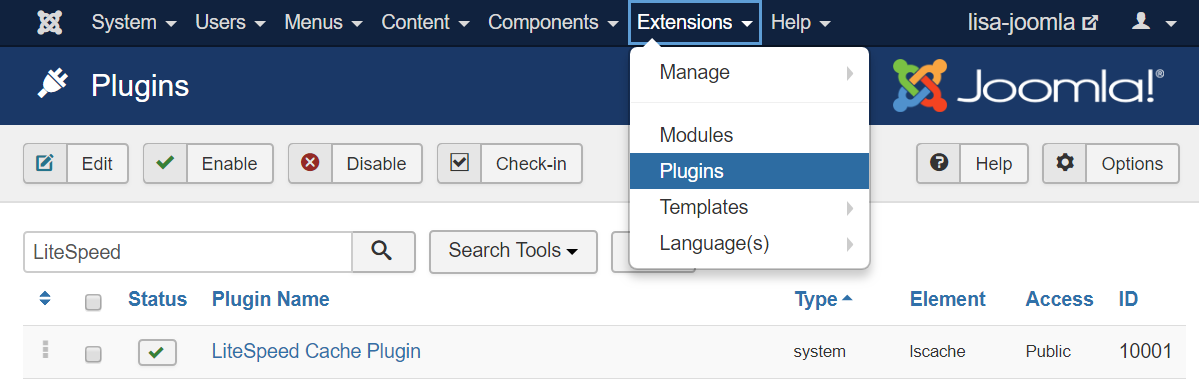Click the Options gear icon
The width and height of the screenshot is (1199, 388).
coord(1064,163)
